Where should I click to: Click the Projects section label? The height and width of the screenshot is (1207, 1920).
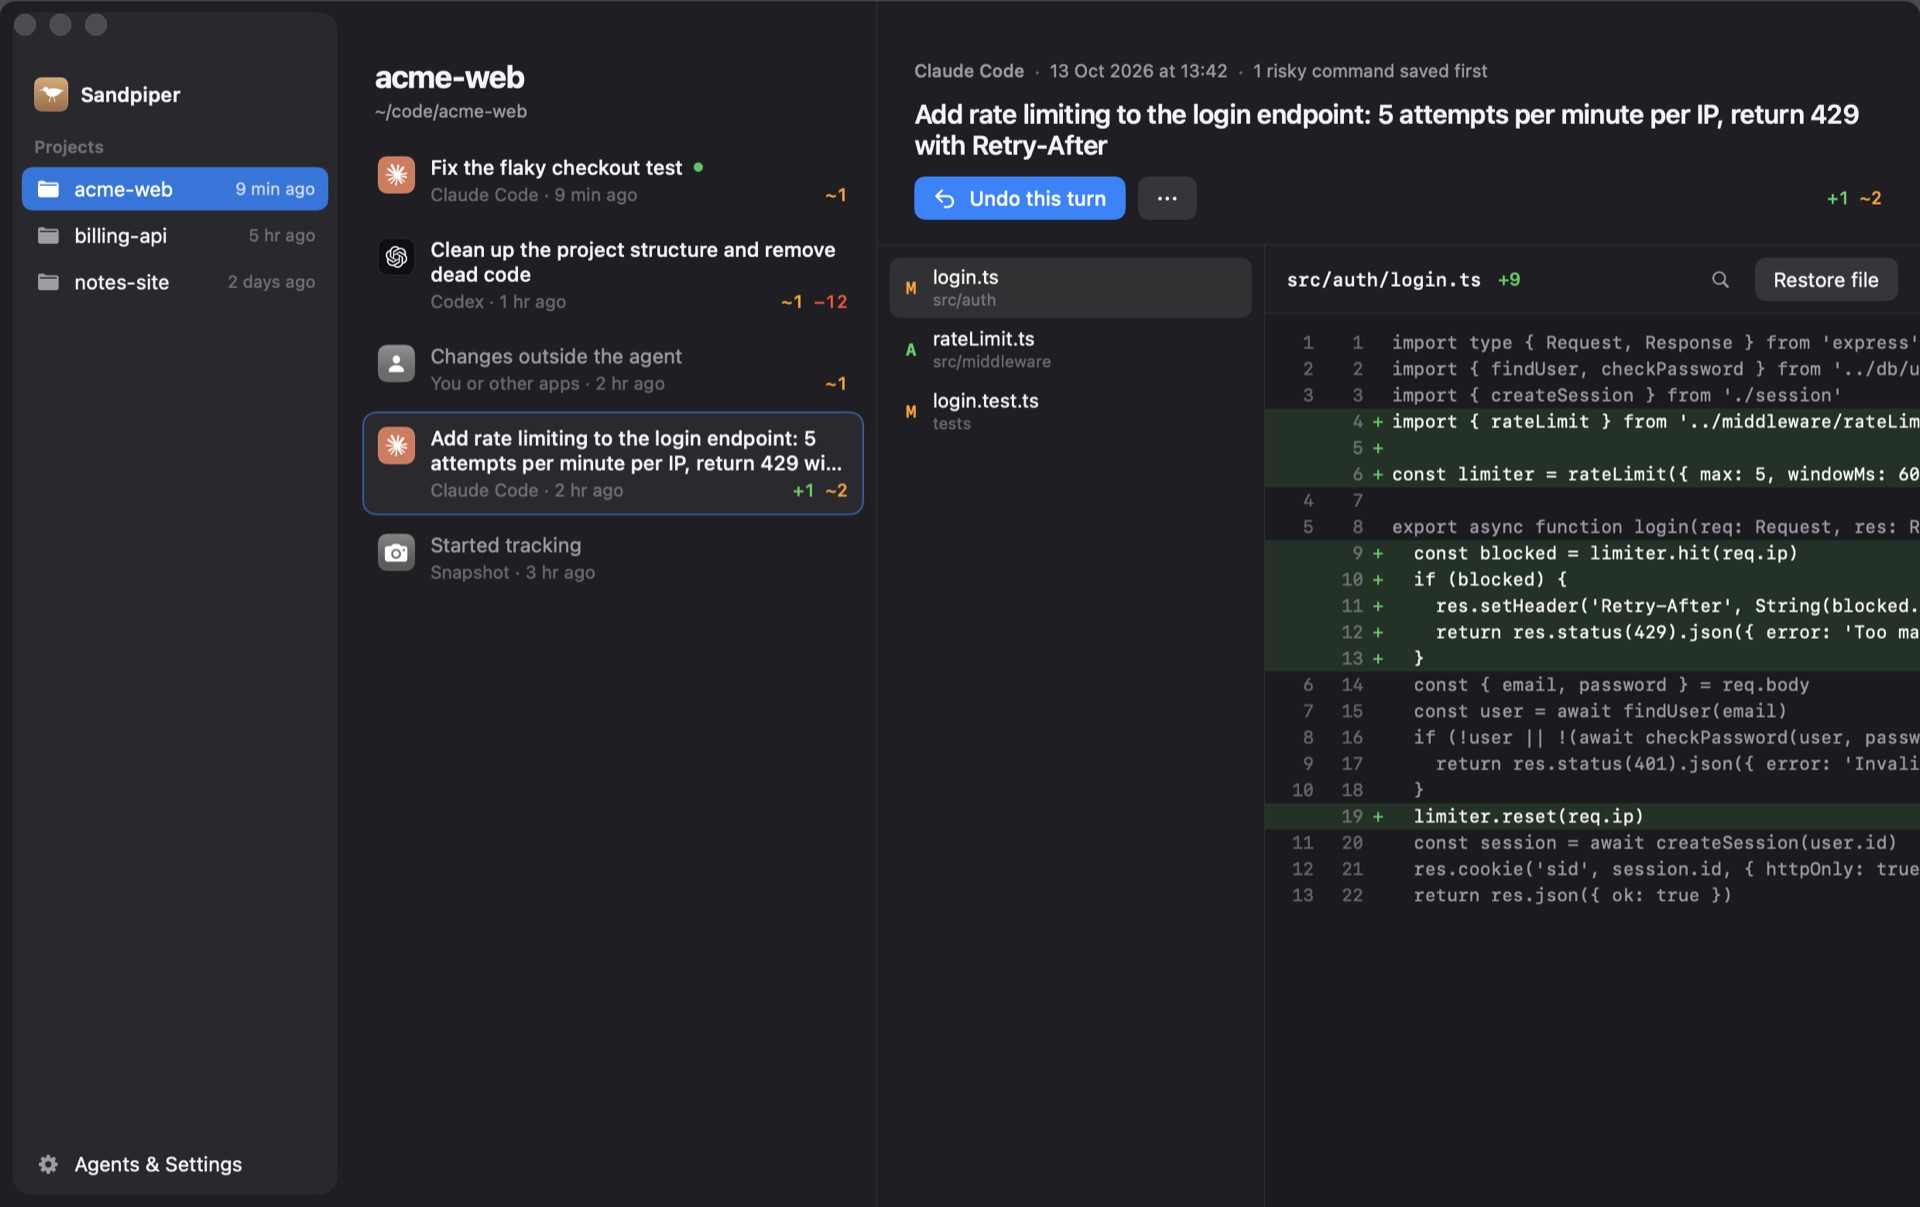(69, 147)
